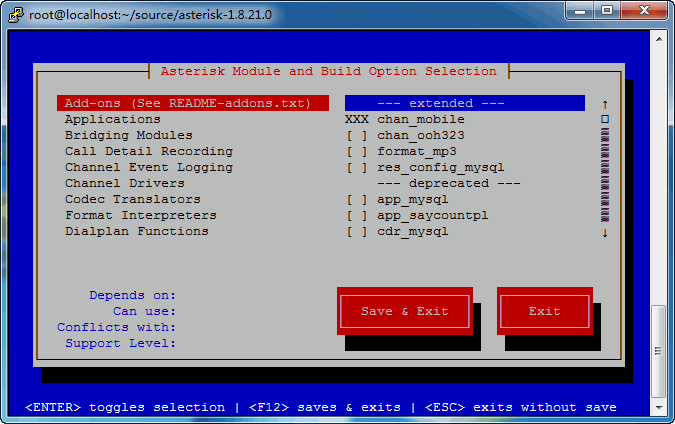
Task: Click the res_config_mysql module name
Action: (x=441, y=167)
